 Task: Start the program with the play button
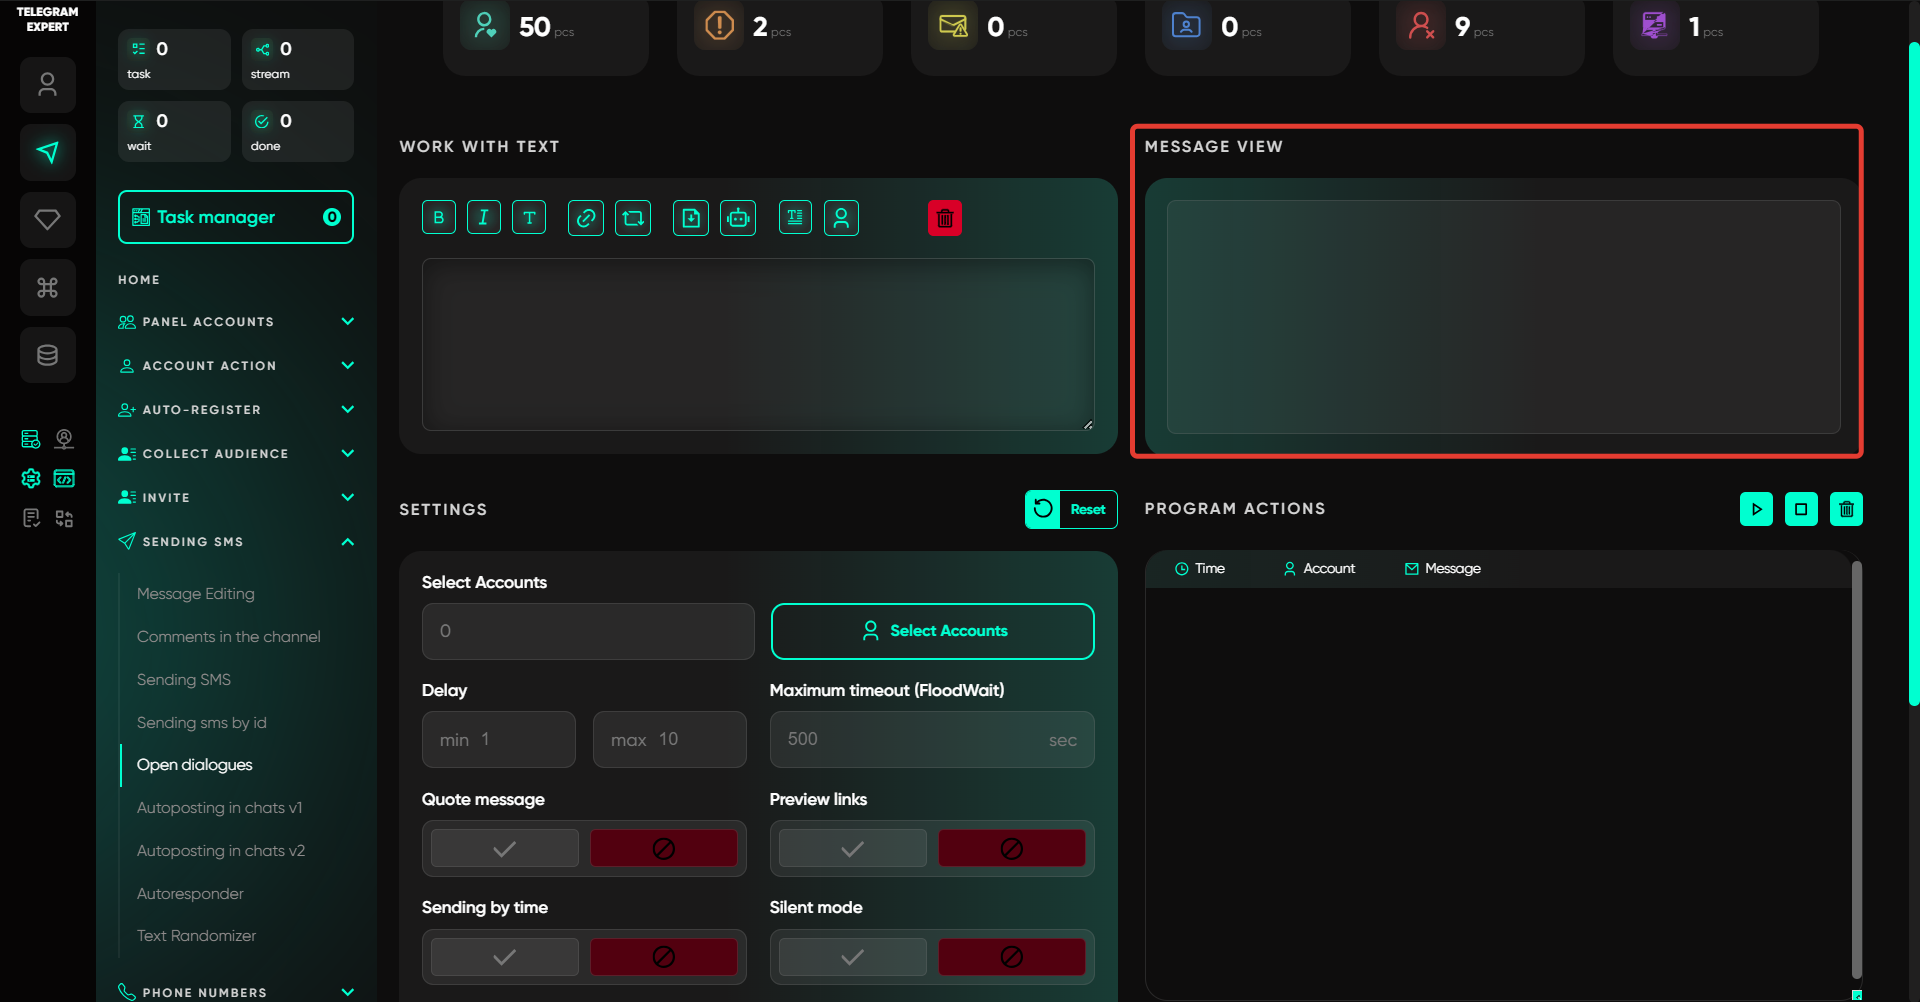(1756, 509)
